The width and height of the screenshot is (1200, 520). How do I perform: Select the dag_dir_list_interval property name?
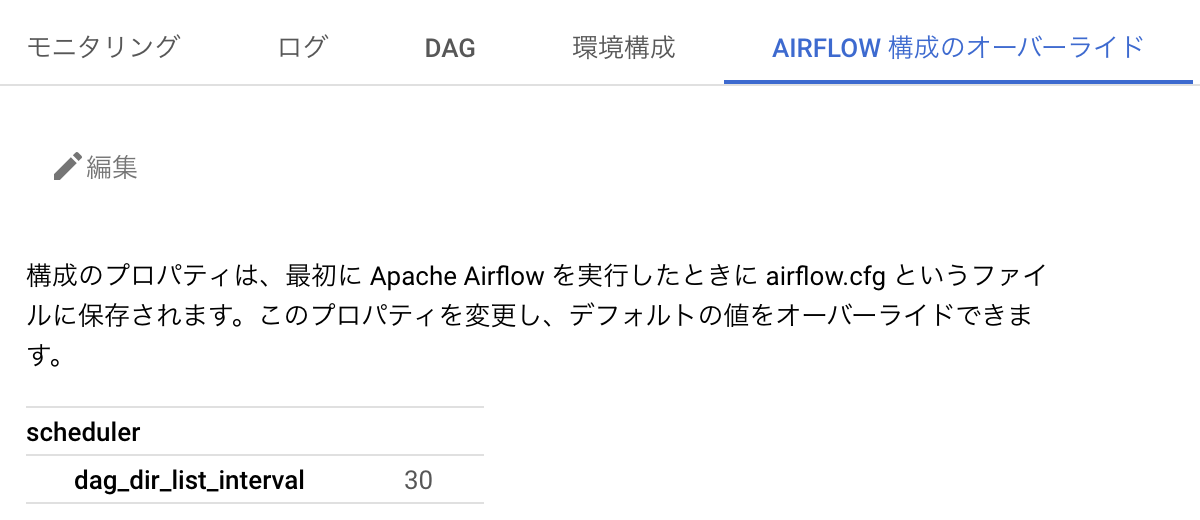point(189,481)
